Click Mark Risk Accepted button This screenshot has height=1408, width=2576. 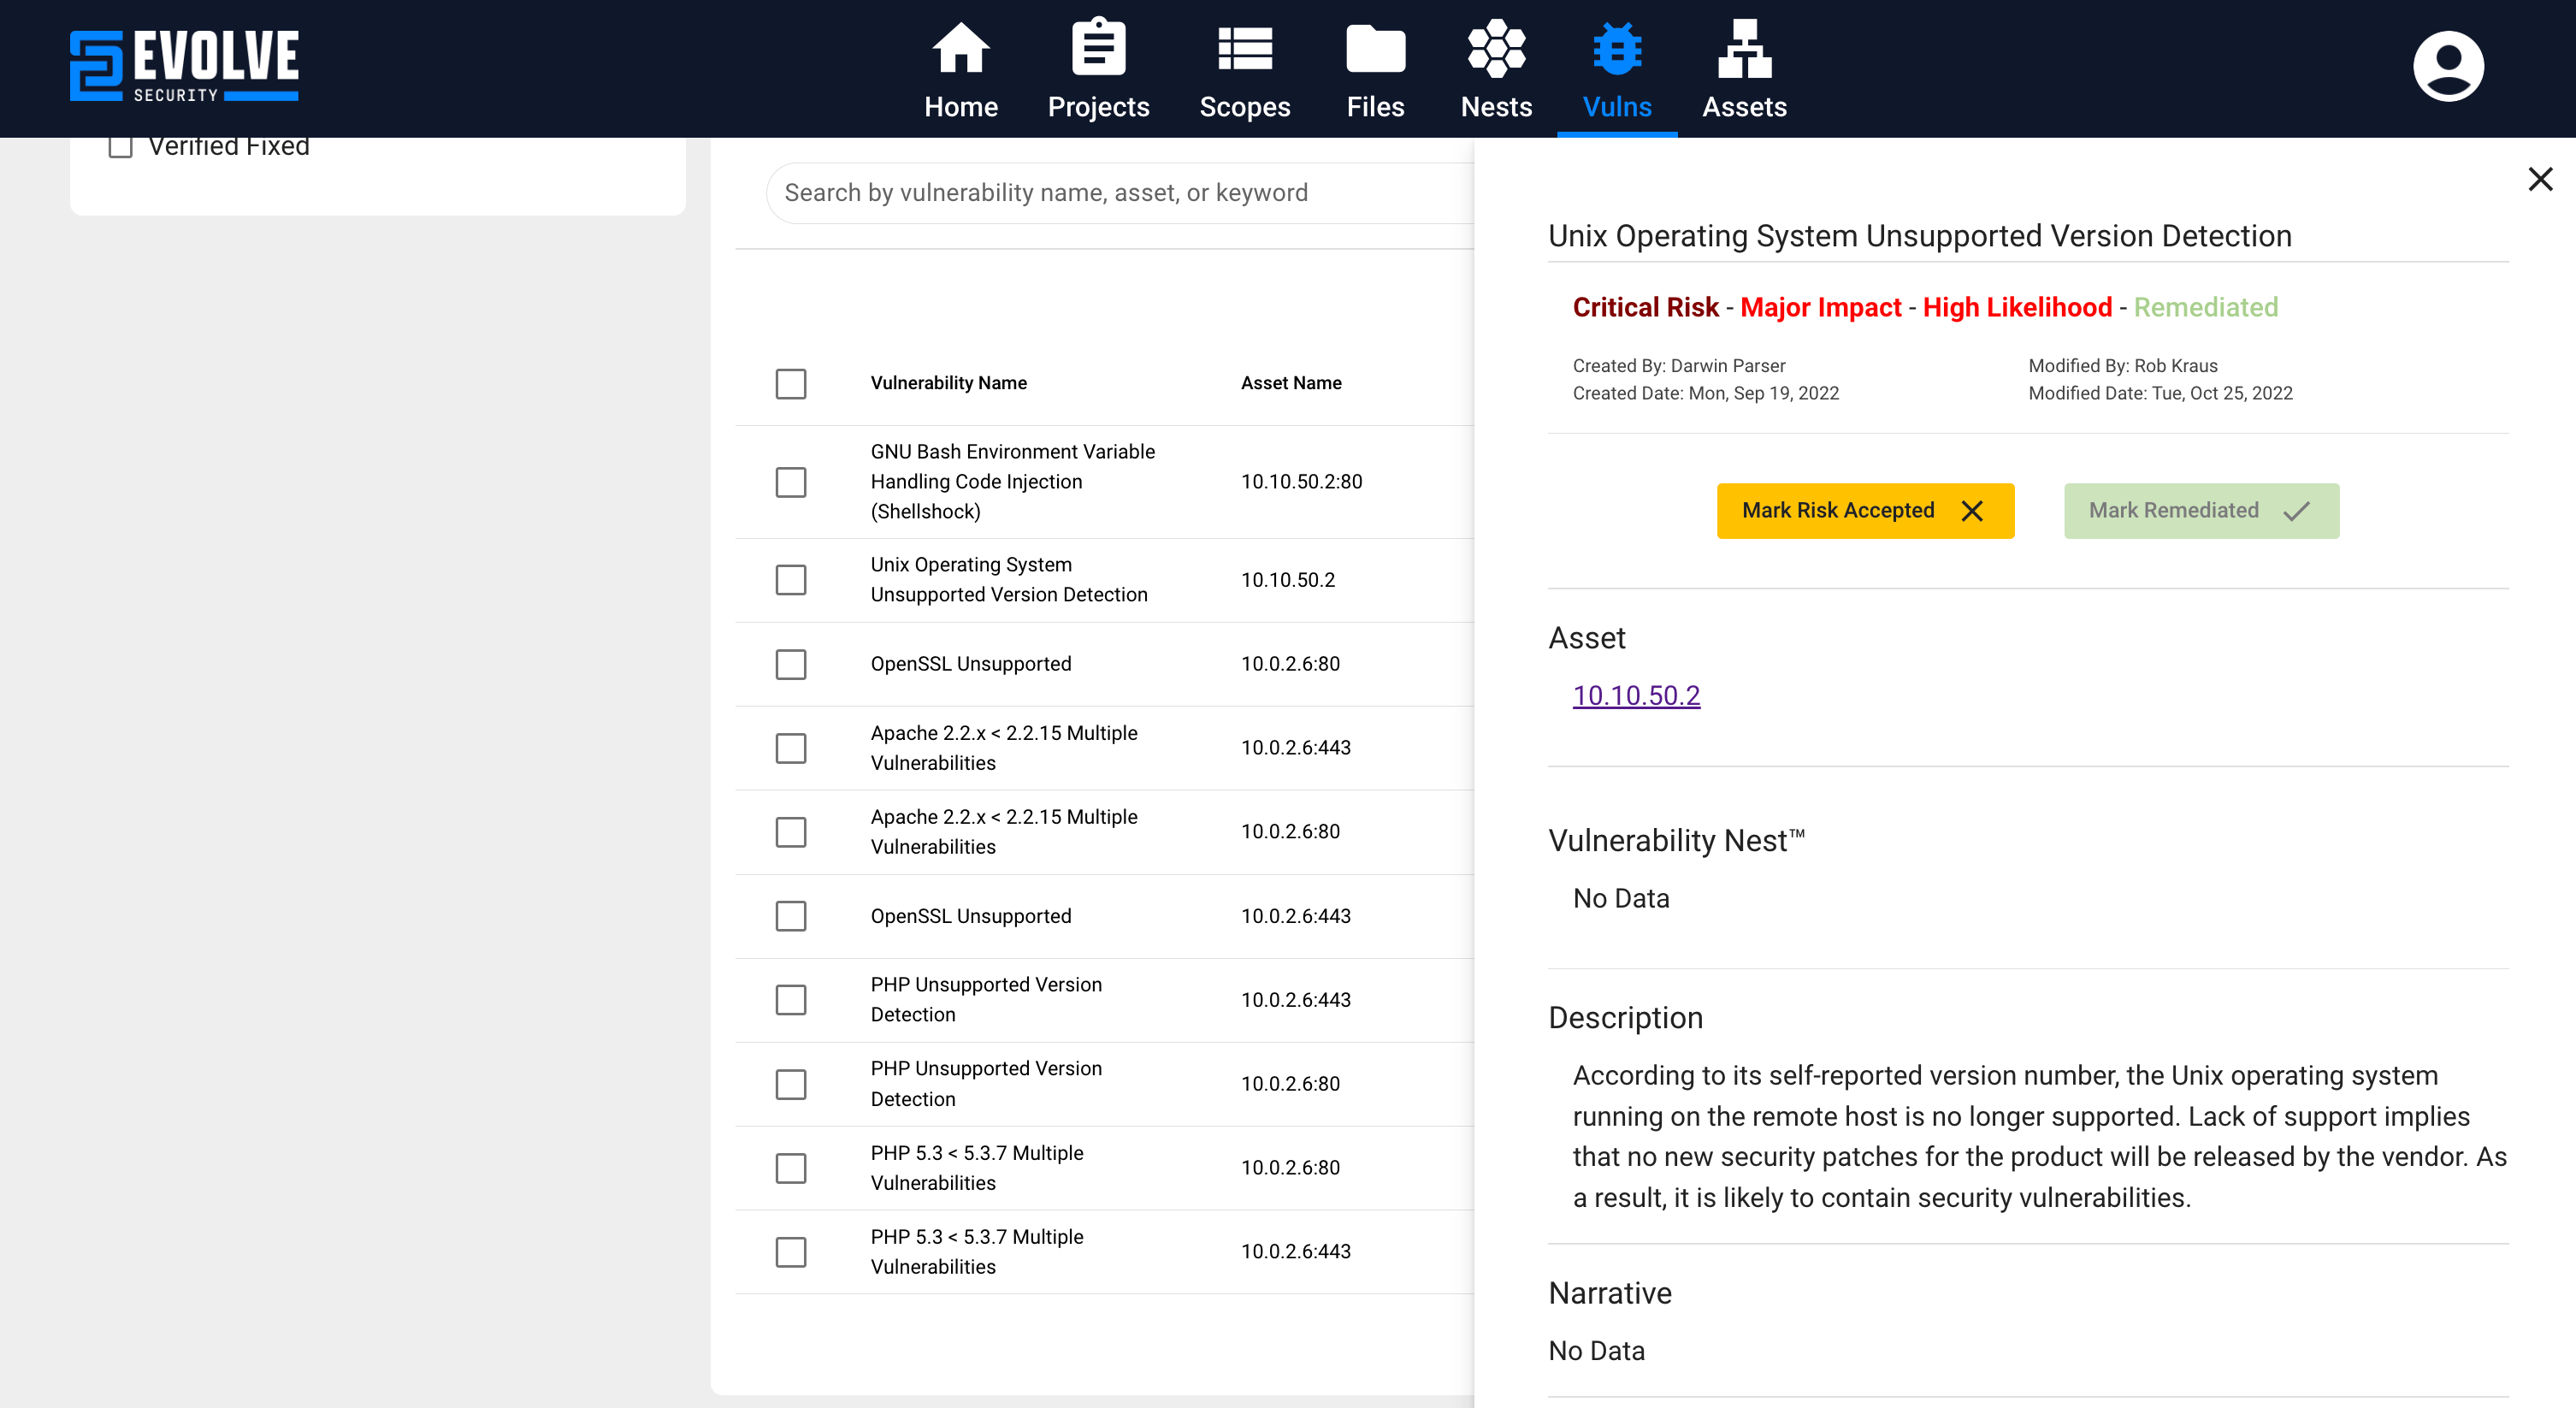[1864, 511]
